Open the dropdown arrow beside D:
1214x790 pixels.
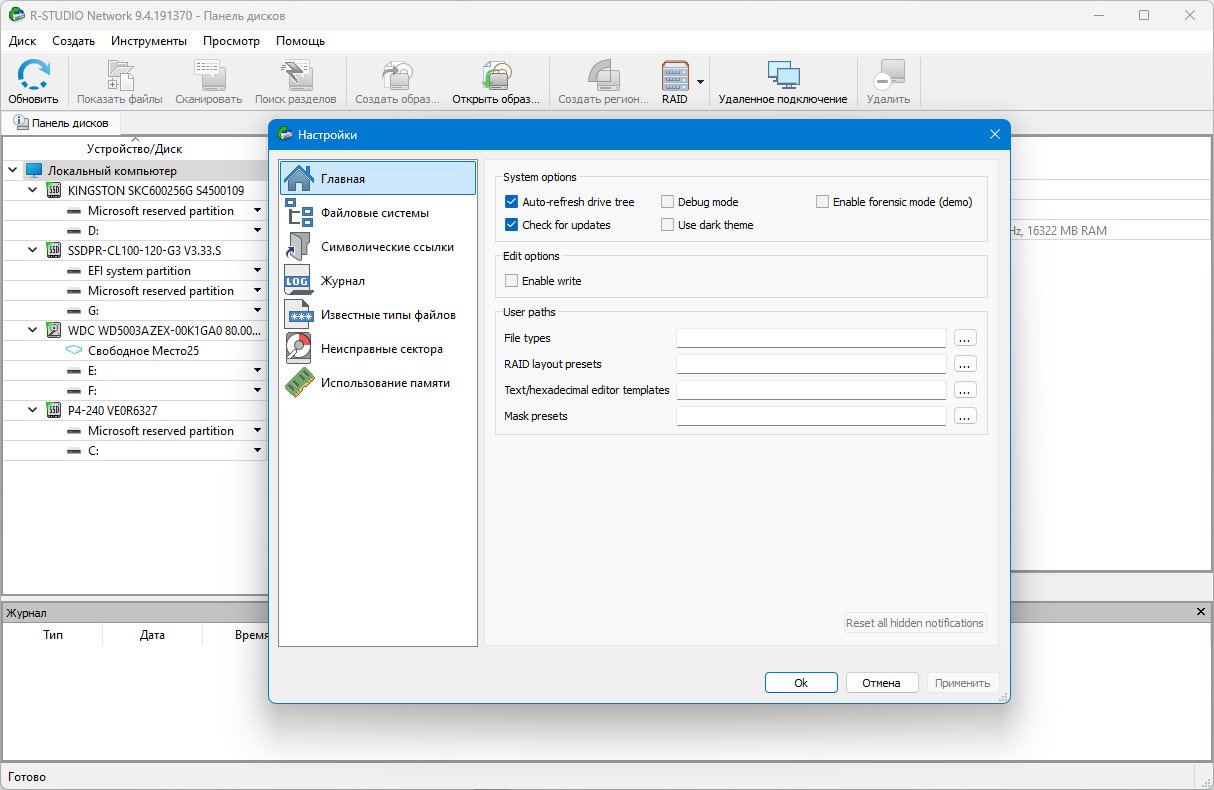click(x=257, y=230)
